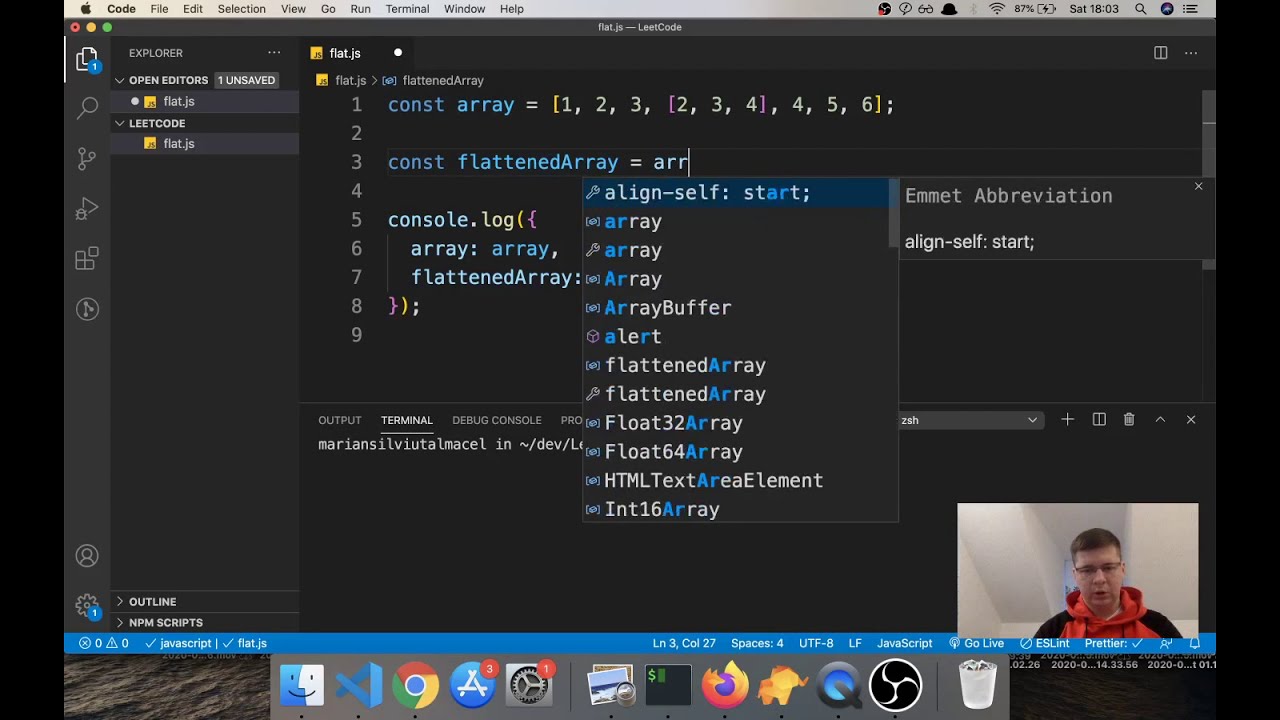Switch to the Output panel tab

pyautogui.click(x=340, y=420)
